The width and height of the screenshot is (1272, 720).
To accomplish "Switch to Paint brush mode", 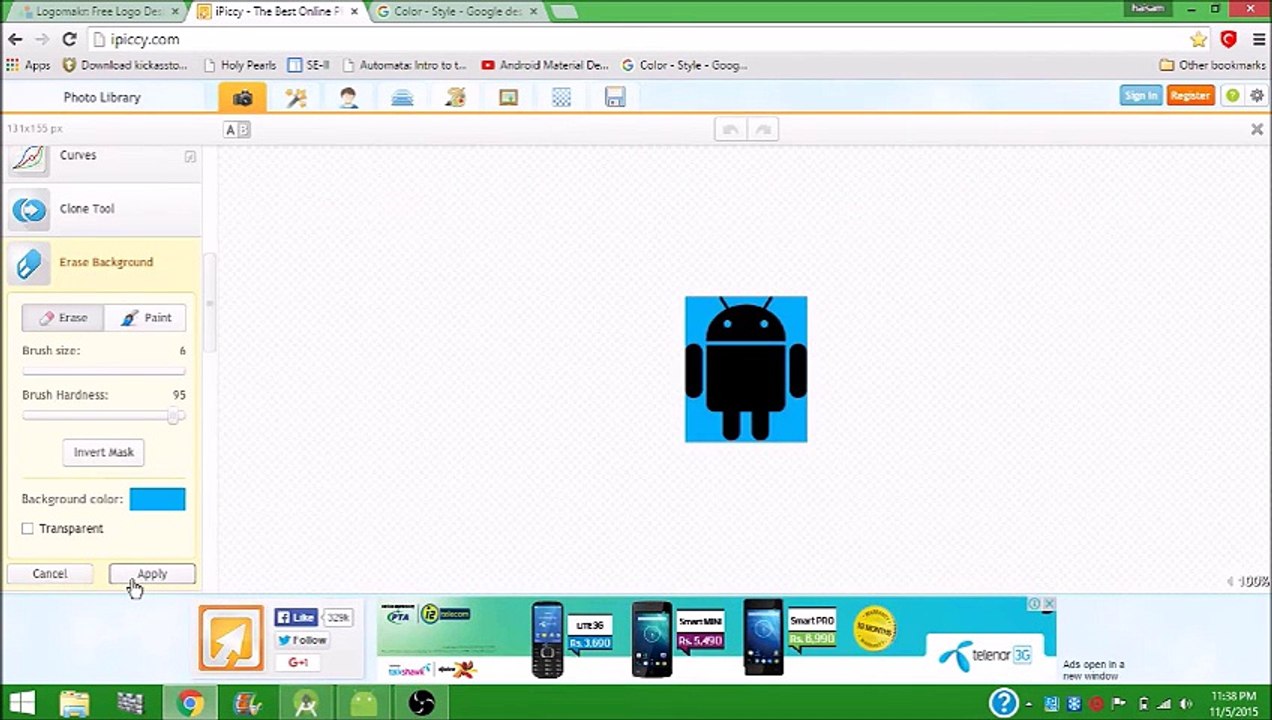I will [x=145, y=318].
